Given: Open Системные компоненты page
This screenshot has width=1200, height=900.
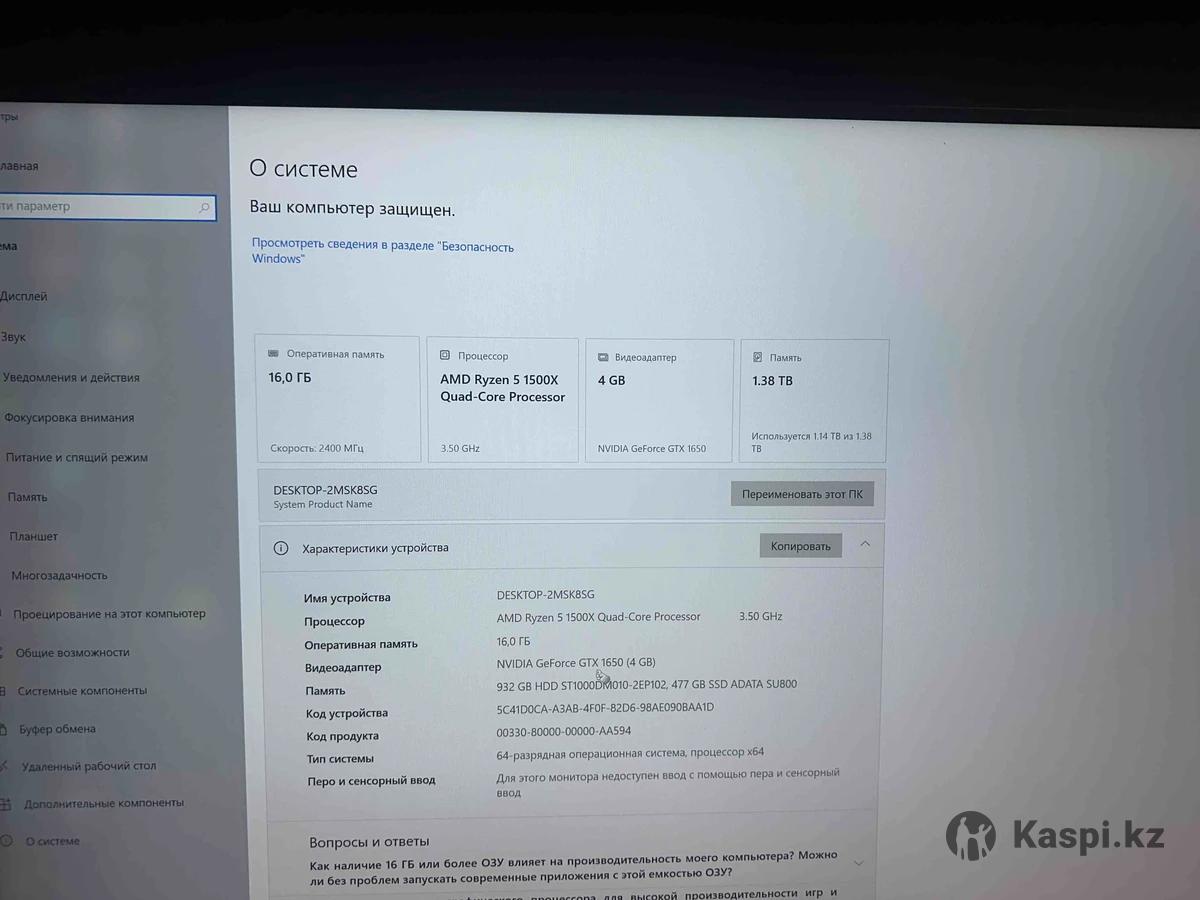Looking at the screenshot, I should pos(81,691).
